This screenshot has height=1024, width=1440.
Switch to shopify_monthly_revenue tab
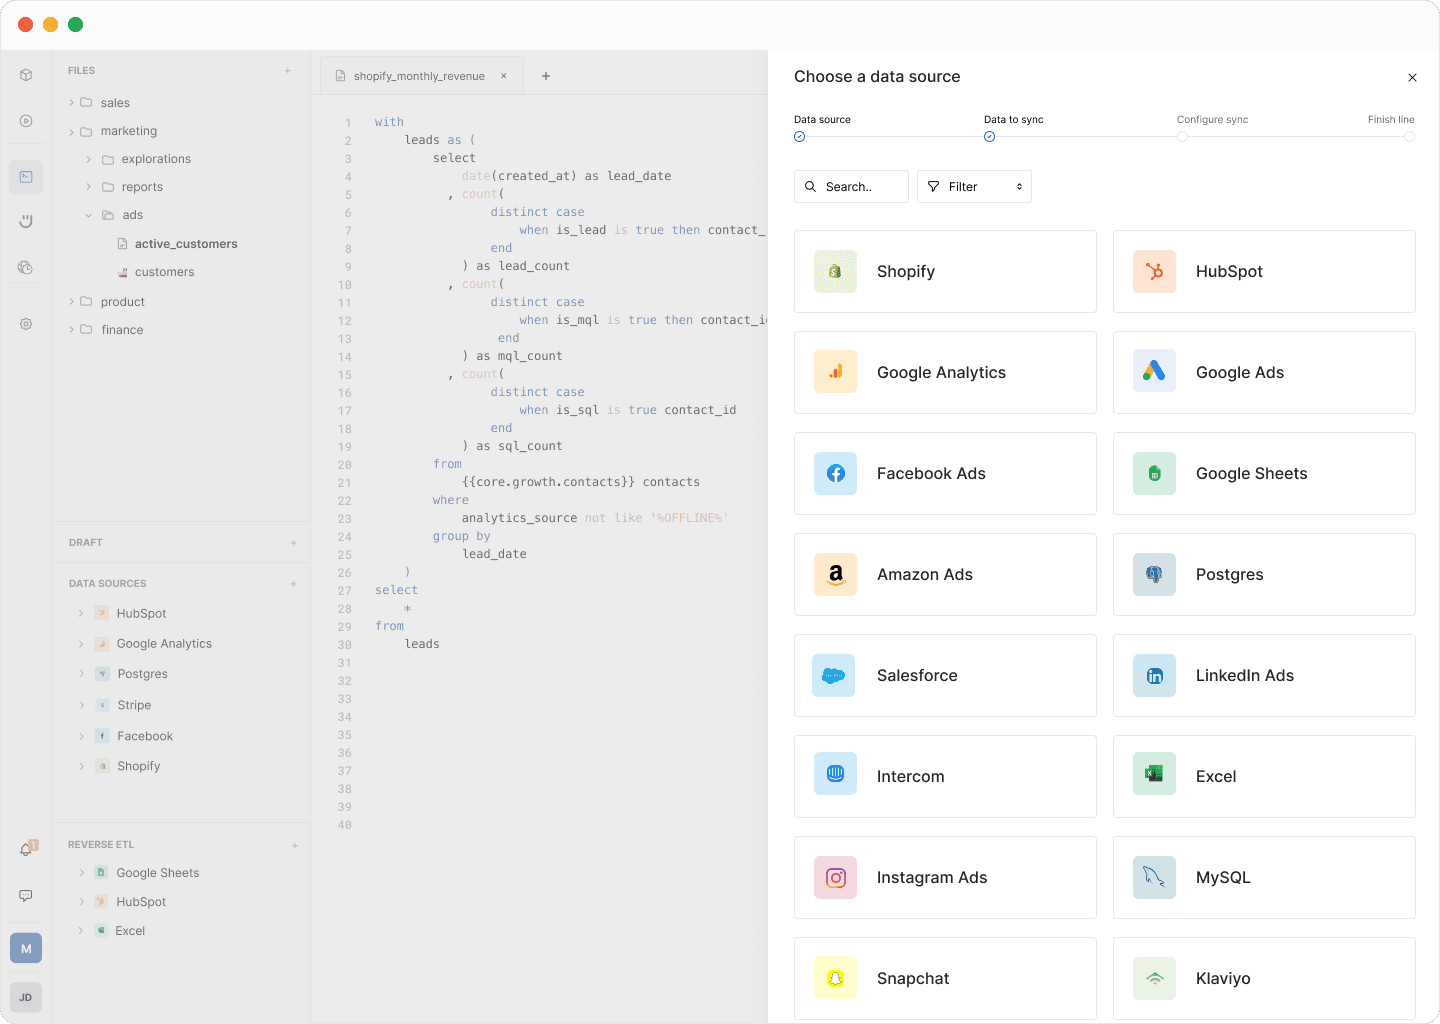[418, 76]
